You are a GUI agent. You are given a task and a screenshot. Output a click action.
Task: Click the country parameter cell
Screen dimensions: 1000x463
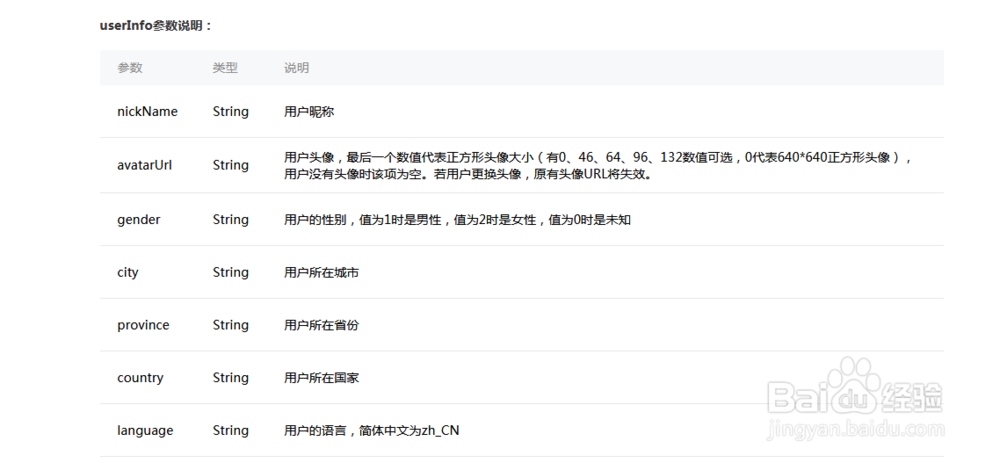point(140,378)
